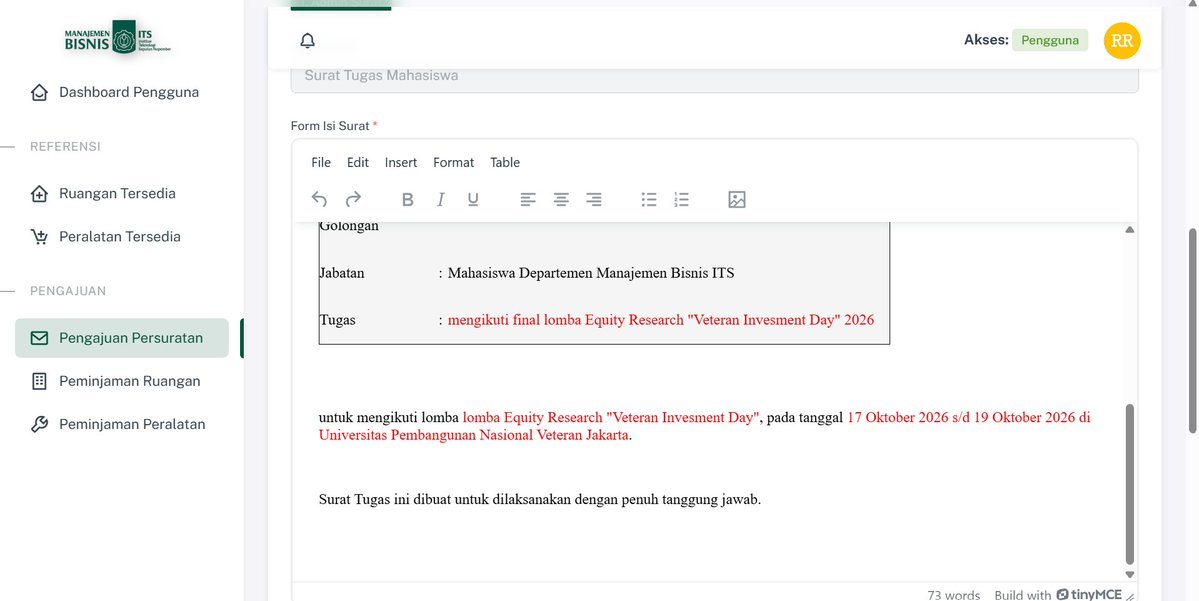Viewport: 1199px width, 601px height.
Task: Click the editor vertical scrollbar thumb
Action: click(1129, 485)
